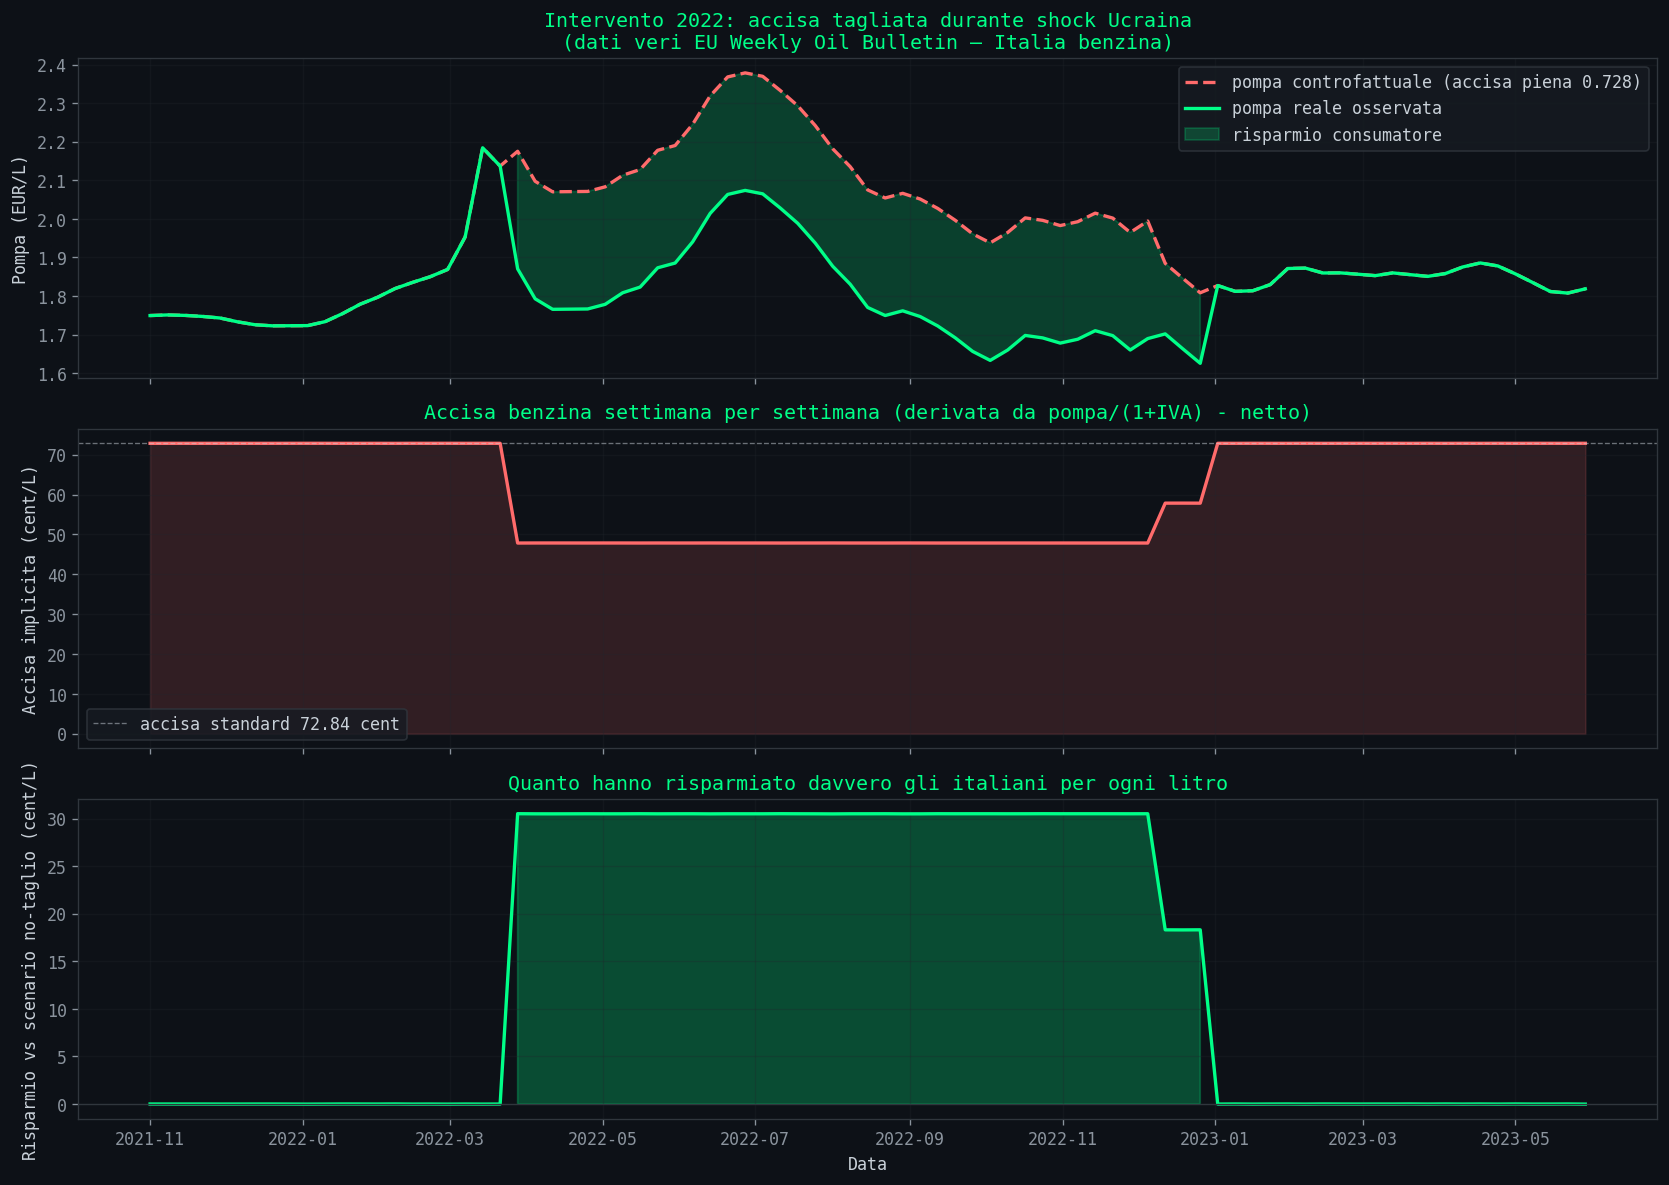The image size is (1669, 1185).
Task: Click the peak of the red dashed curve
Action: point(745,73)
